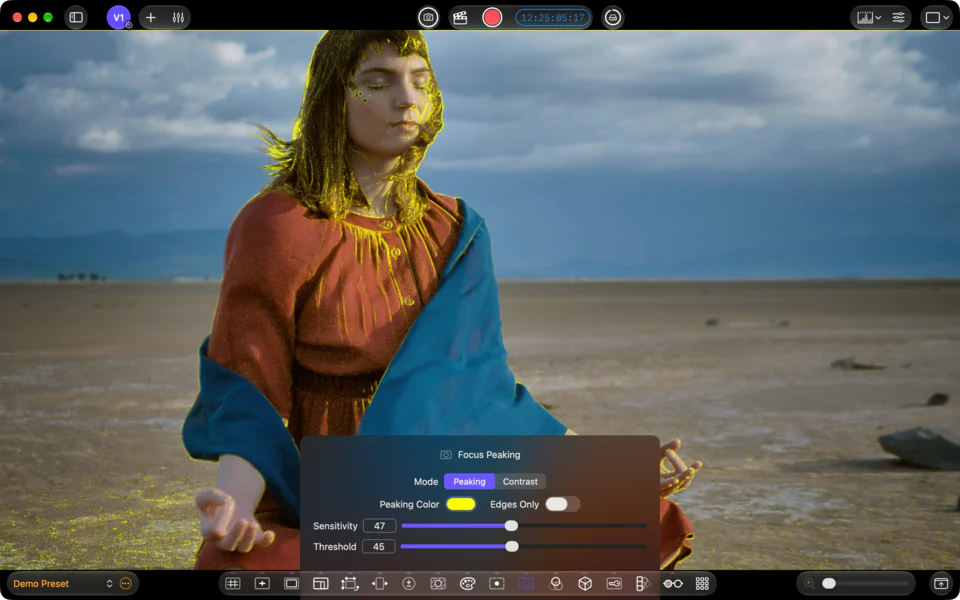Open the all tools grid icon
Screen dimensions: 960x600
[702, 583]
